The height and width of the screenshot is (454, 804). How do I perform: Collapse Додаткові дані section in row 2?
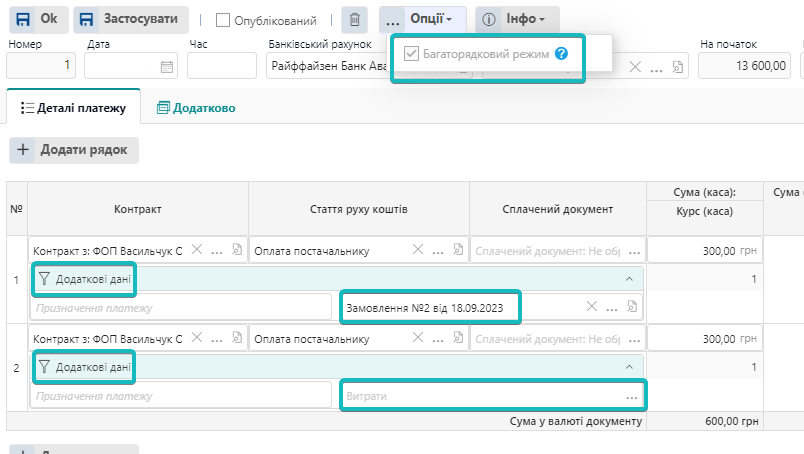click(629, 367)
